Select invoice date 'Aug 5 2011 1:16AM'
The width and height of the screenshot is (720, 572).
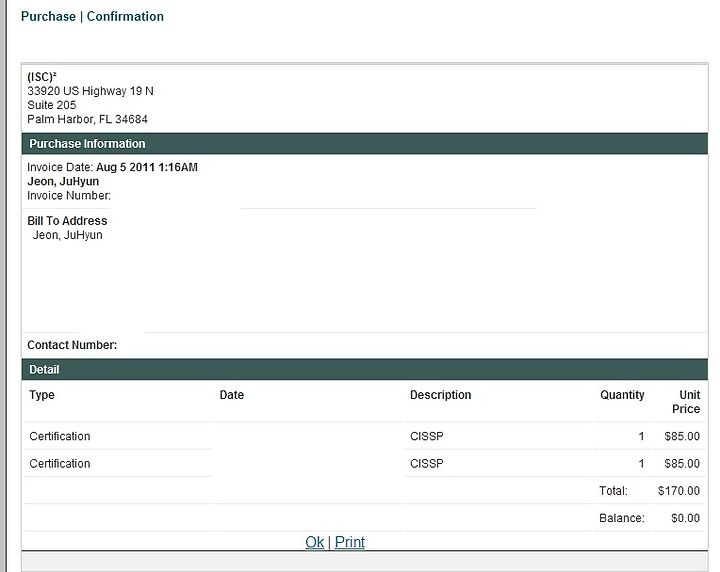point(147,167)
